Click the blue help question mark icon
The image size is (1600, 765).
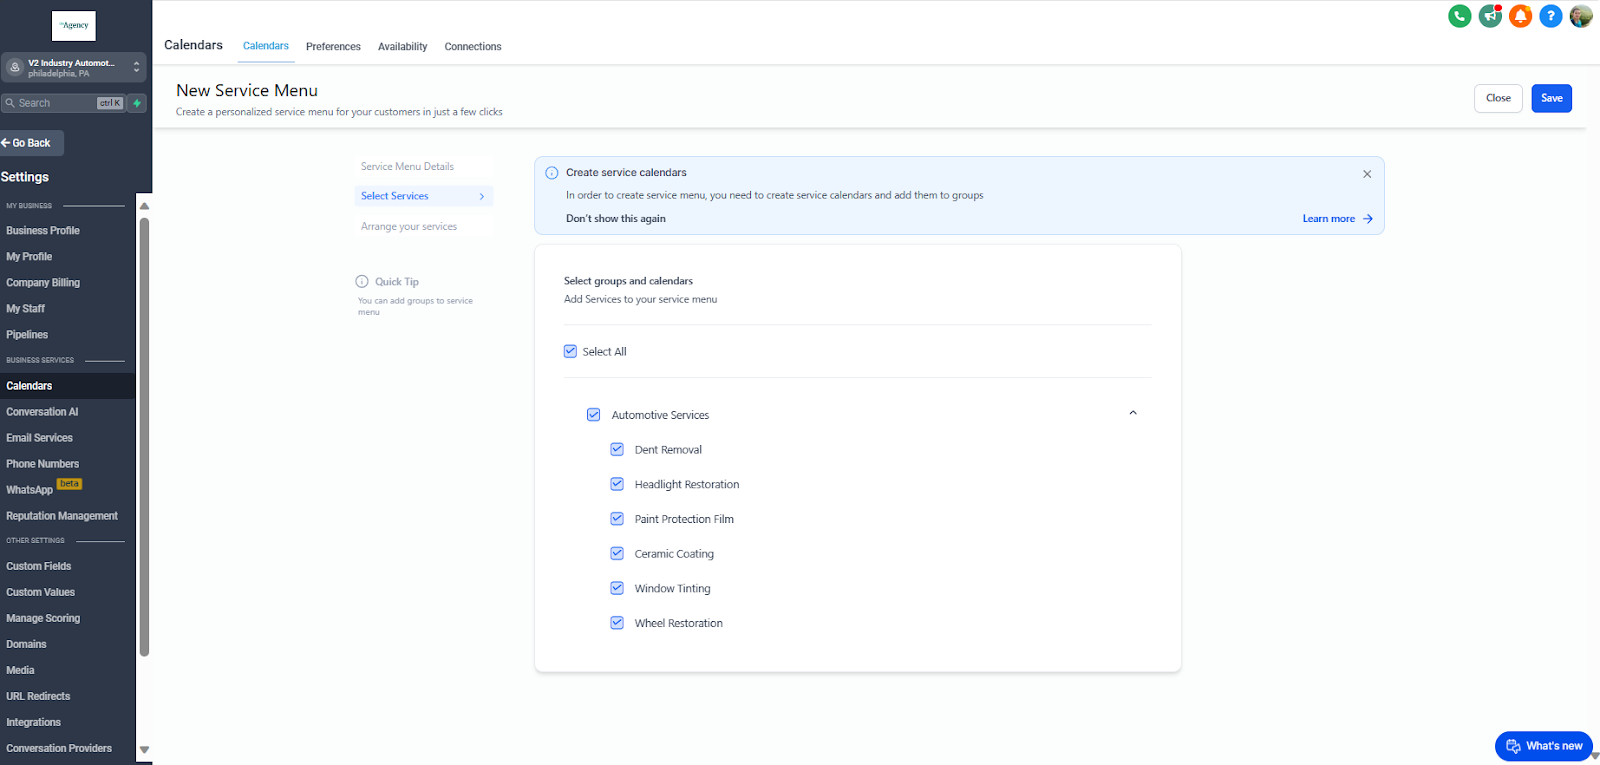(x=1551, y=16)
